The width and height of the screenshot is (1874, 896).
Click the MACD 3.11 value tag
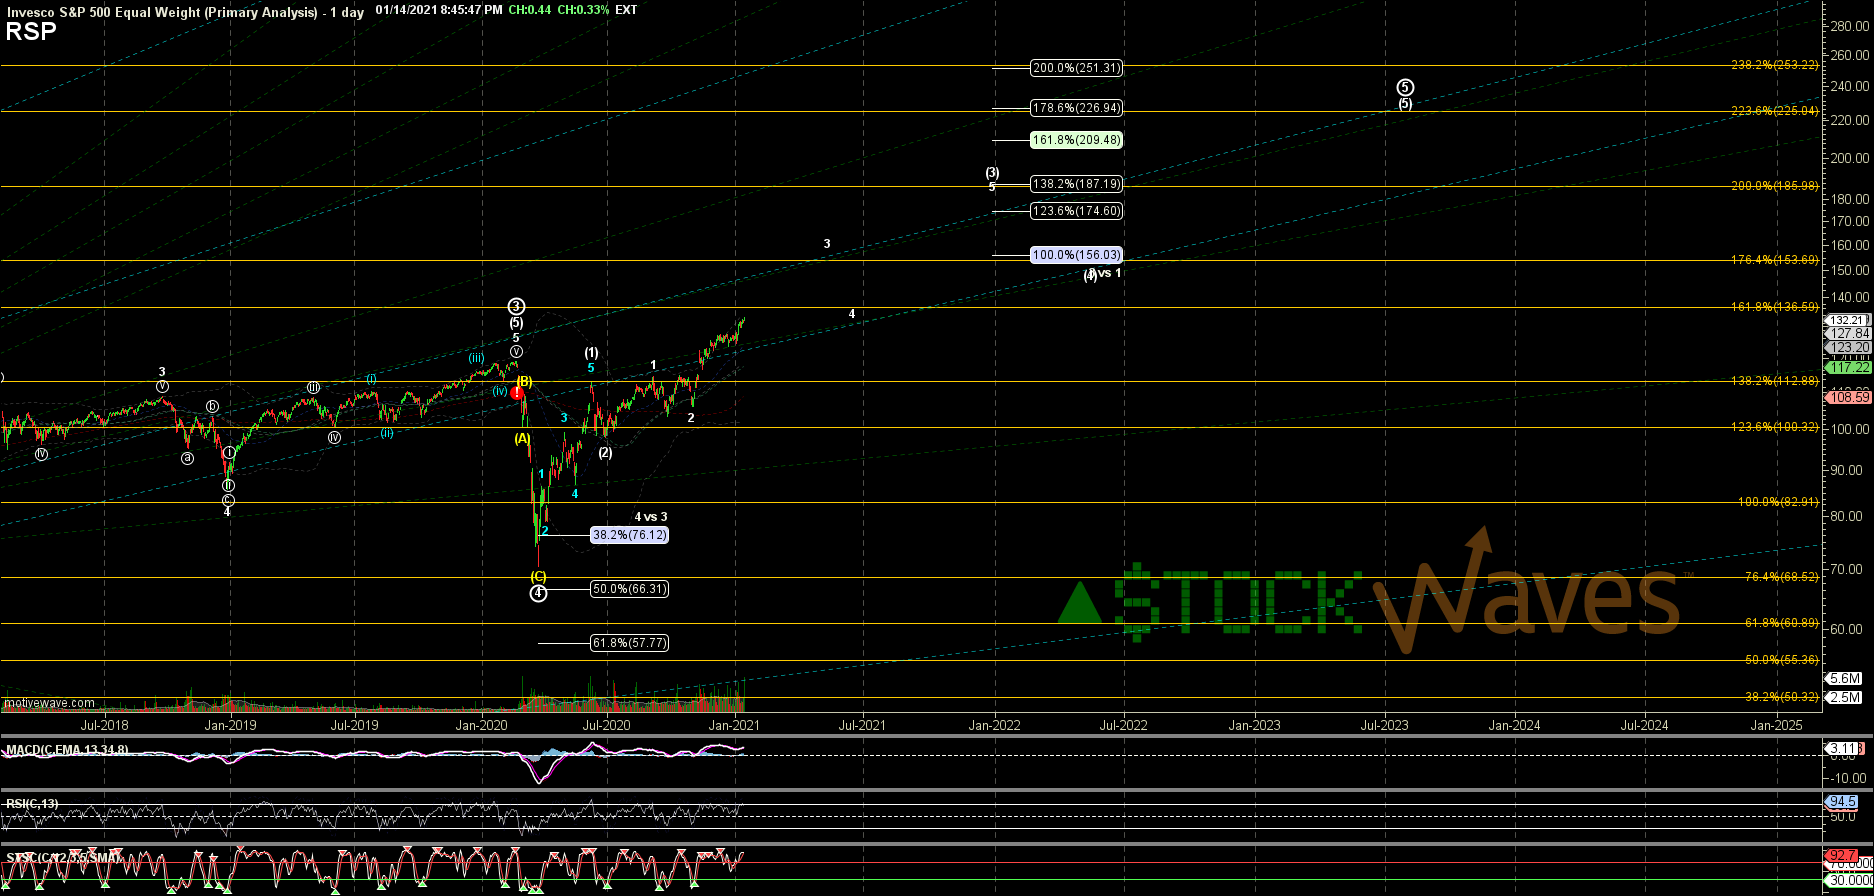click(1843, 748)
